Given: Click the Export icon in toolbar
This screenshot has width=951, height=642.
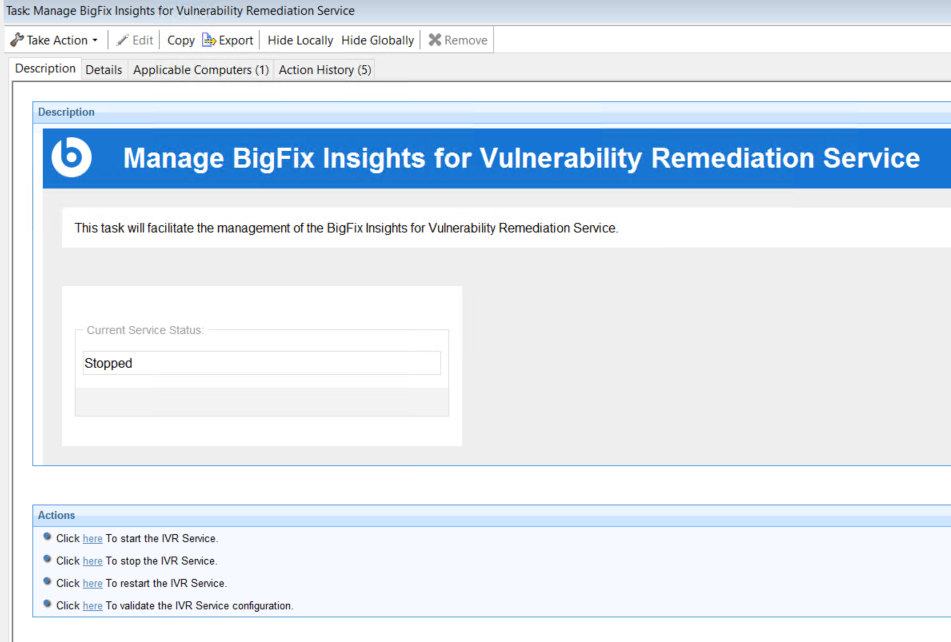Looking at the screenshot, I should pyautogui.click(x=209, y=40).
